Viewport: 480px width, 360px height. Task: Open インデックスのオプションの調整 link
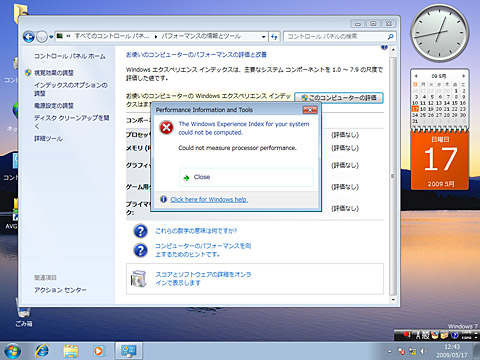point(71,89)
